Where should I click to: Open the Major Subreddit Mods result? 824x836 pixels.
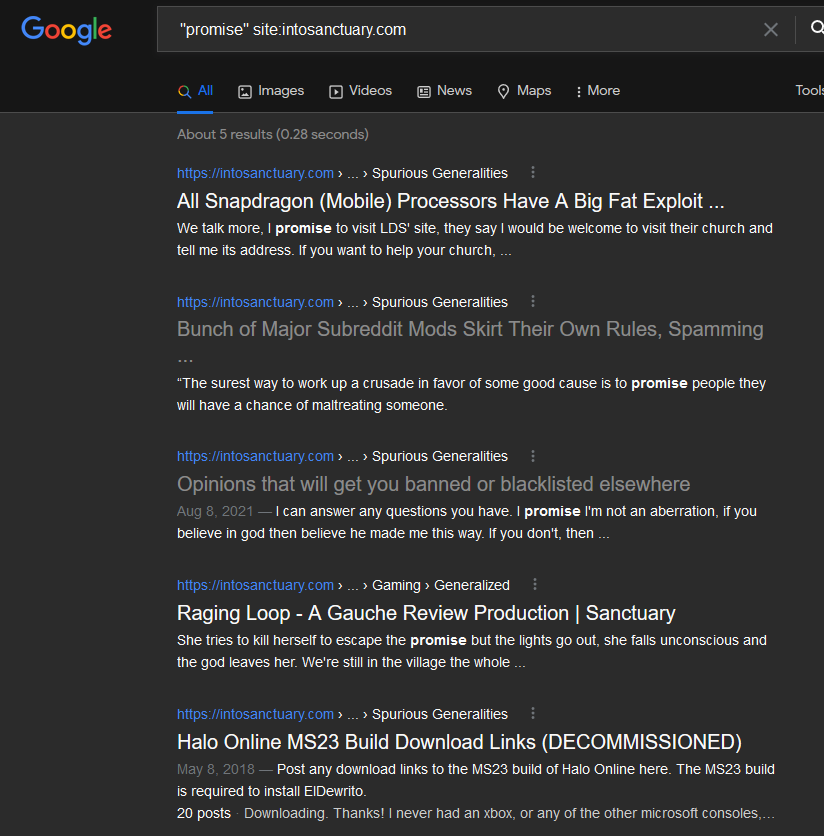click(470, 329)
